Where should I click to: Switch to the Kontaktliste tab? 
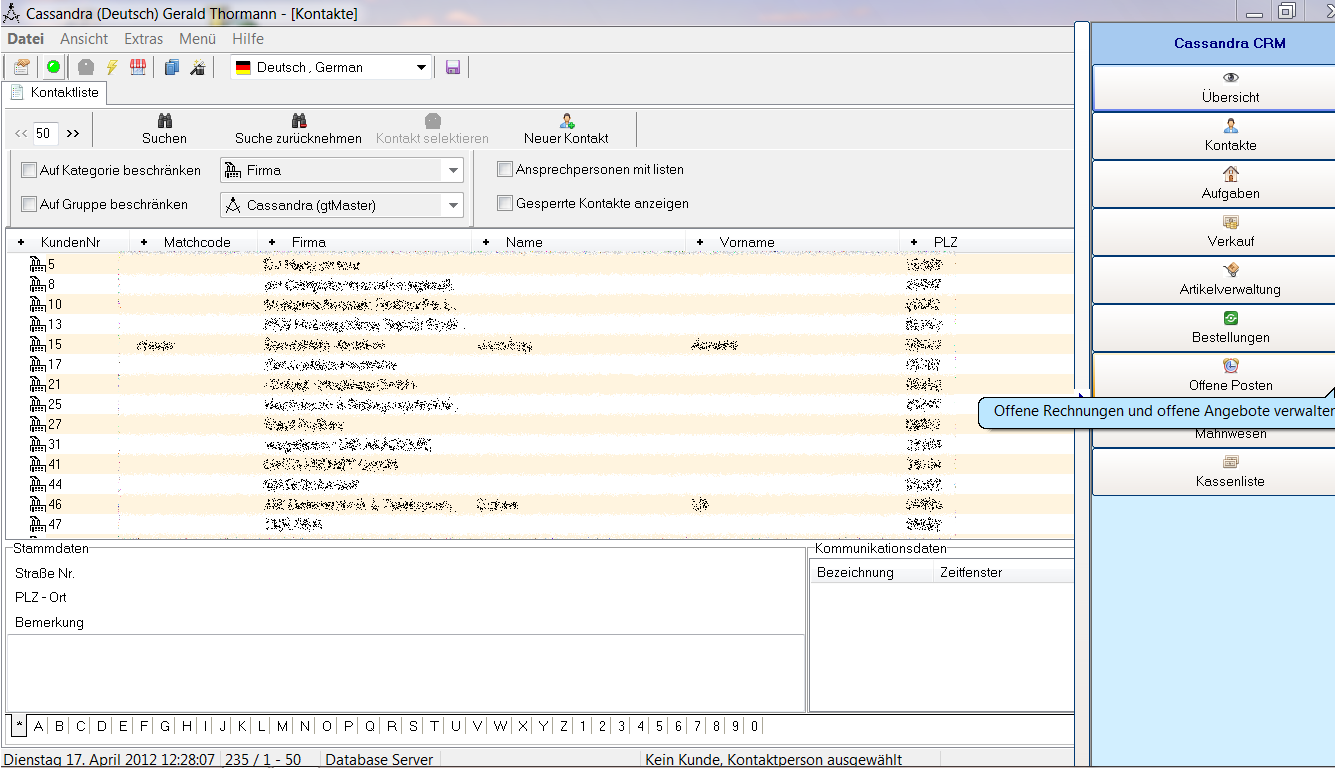55,92
